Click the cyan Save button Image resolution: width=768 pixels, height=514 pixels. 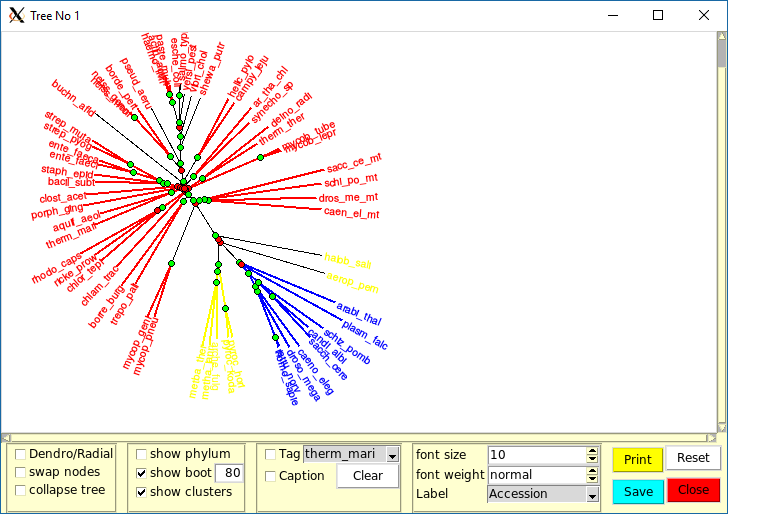[638, 491]
